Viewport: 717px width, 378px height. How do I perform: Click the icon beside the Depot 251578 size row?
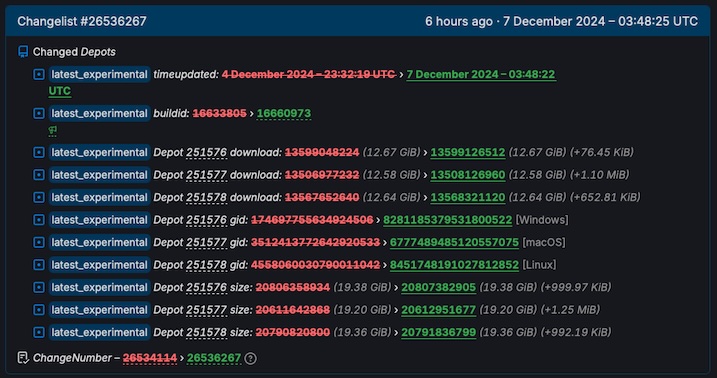point(39,332)
